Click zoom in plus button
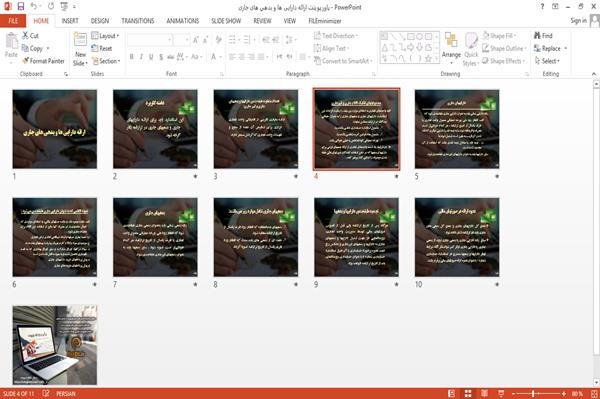Screen dimensions: 600x399 (564, 394)
